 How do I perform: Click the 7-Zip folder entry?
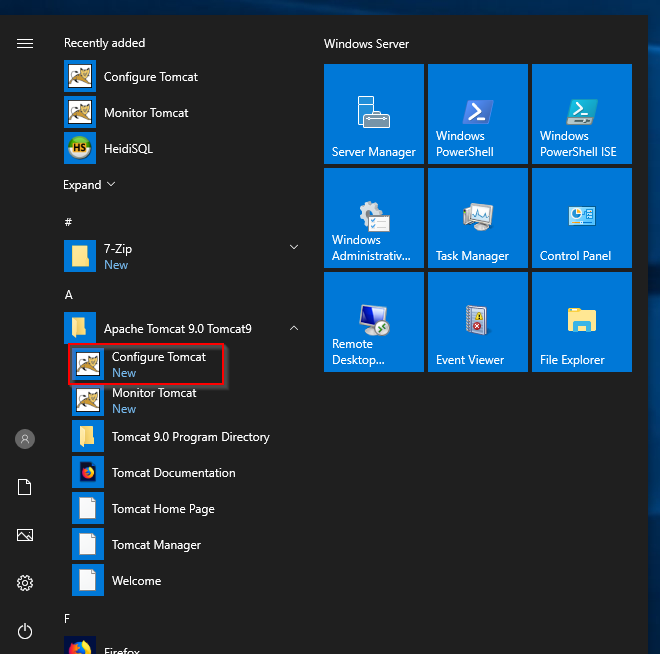(x=181, y=256)
